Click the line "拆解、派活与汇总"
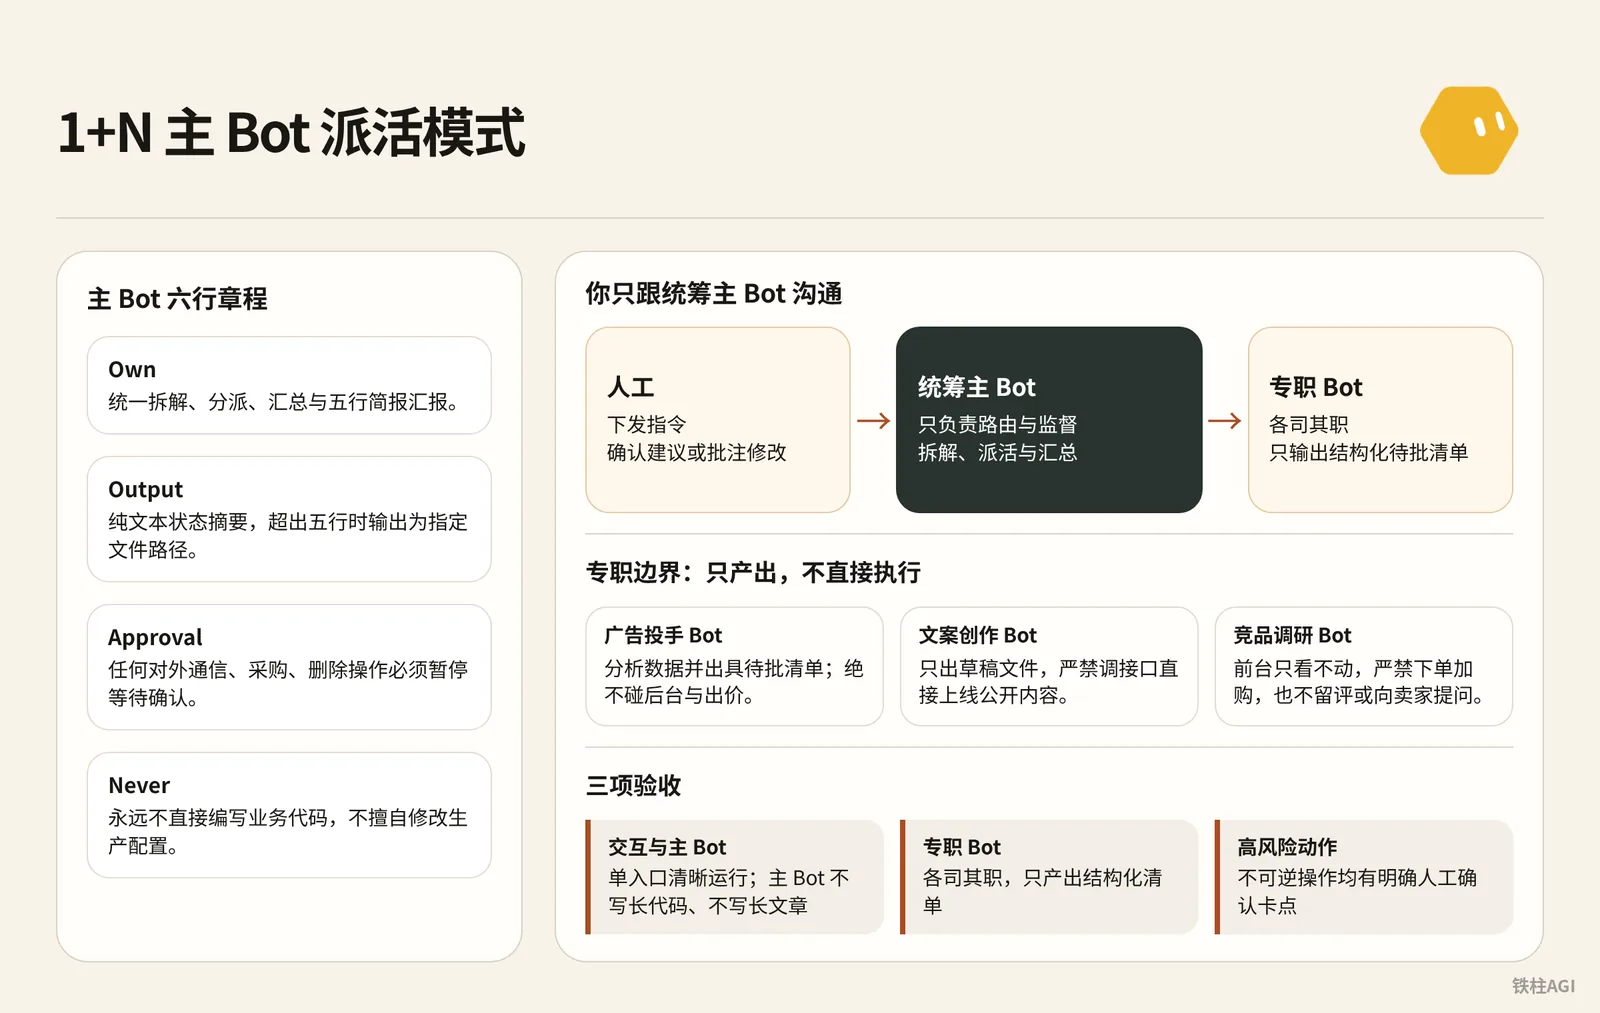 point(998,453)
